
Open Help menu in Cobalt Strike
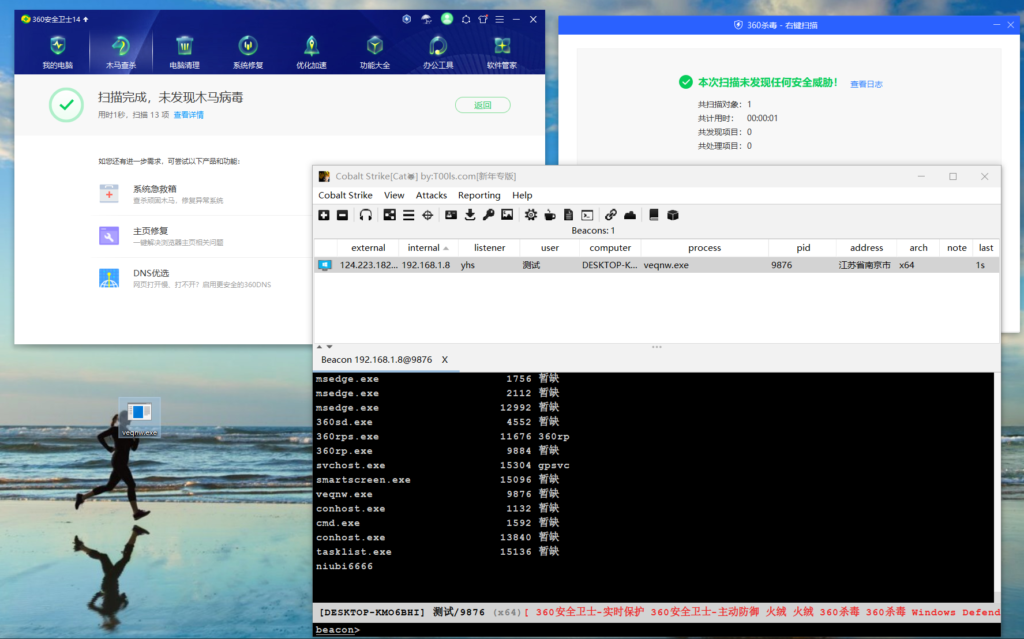[522, 195]
